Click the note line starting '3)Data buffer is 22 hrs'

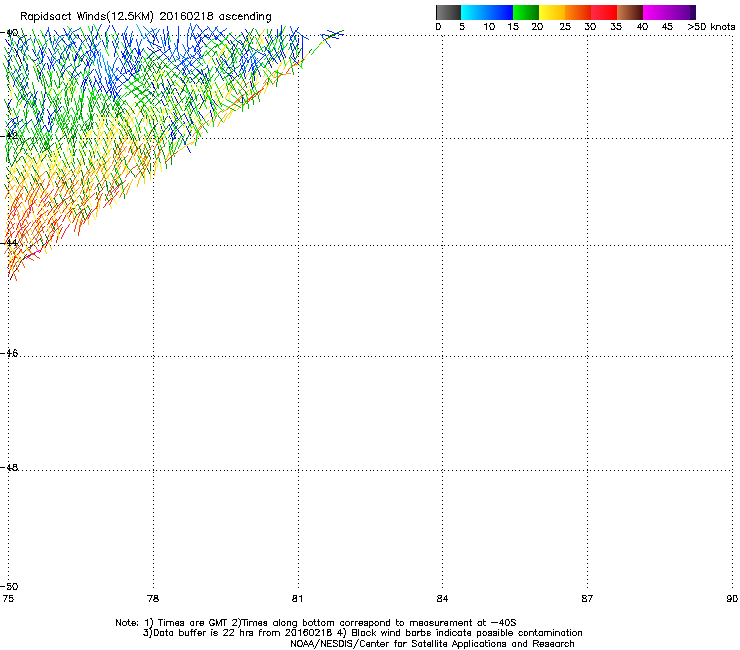click(x=362, y=633)
